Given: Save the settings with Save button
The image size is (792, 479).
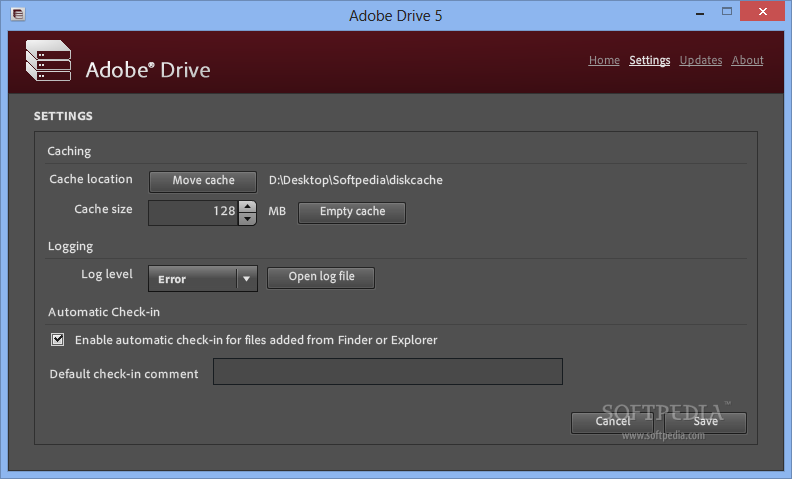Looking at the screenshot, I should coord(706,422).
